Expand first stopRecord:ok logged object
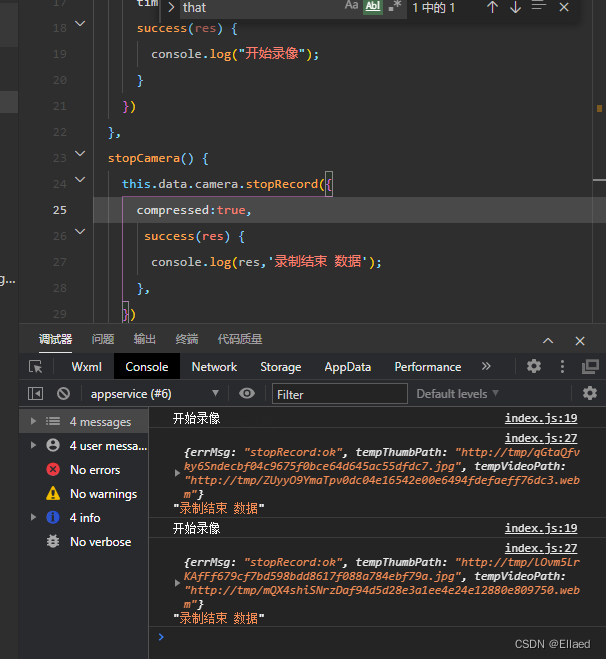 pos(177,473)
